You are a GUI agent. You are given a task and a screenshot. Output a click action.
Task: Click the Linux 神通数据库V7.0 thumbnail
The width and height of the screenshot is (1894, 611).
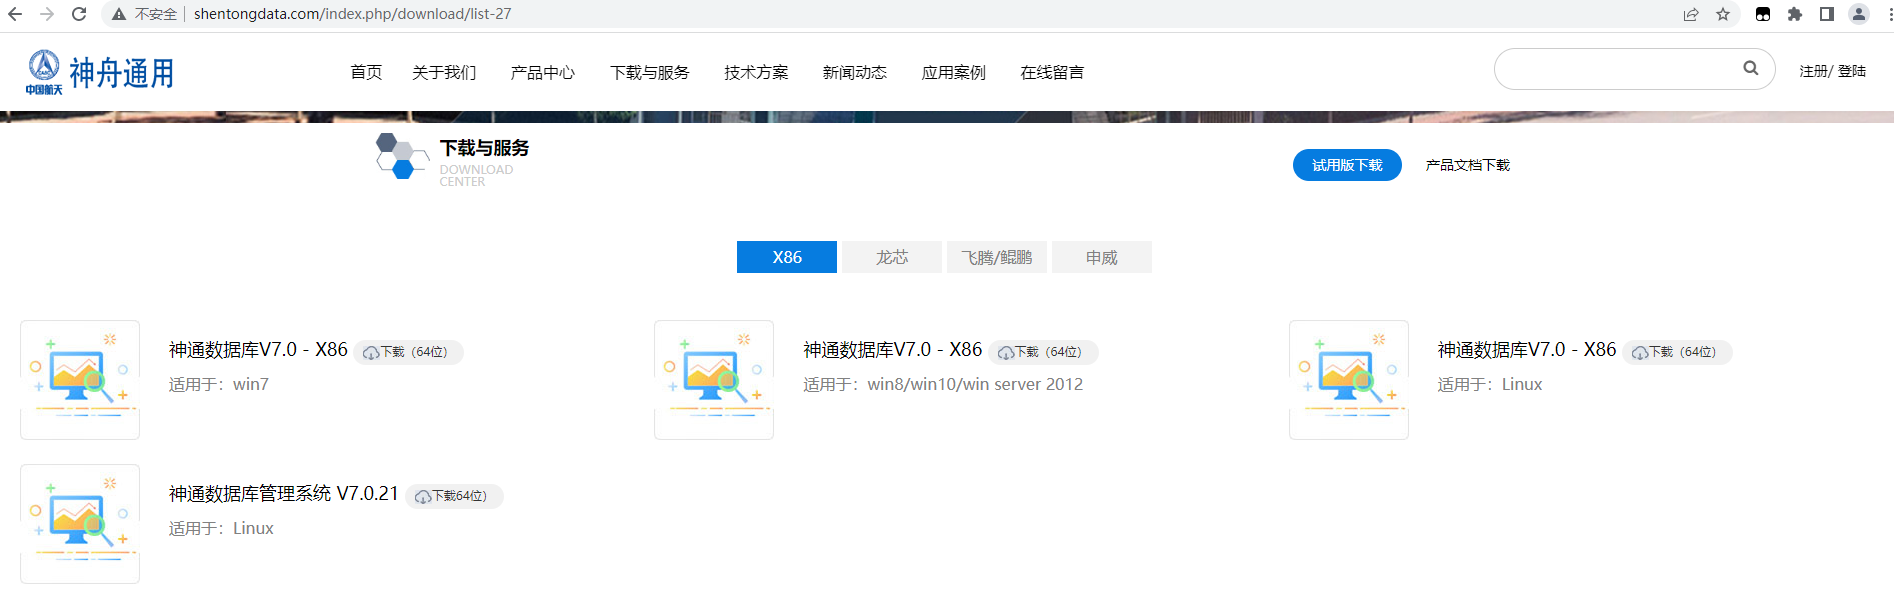click(1349, 380)
